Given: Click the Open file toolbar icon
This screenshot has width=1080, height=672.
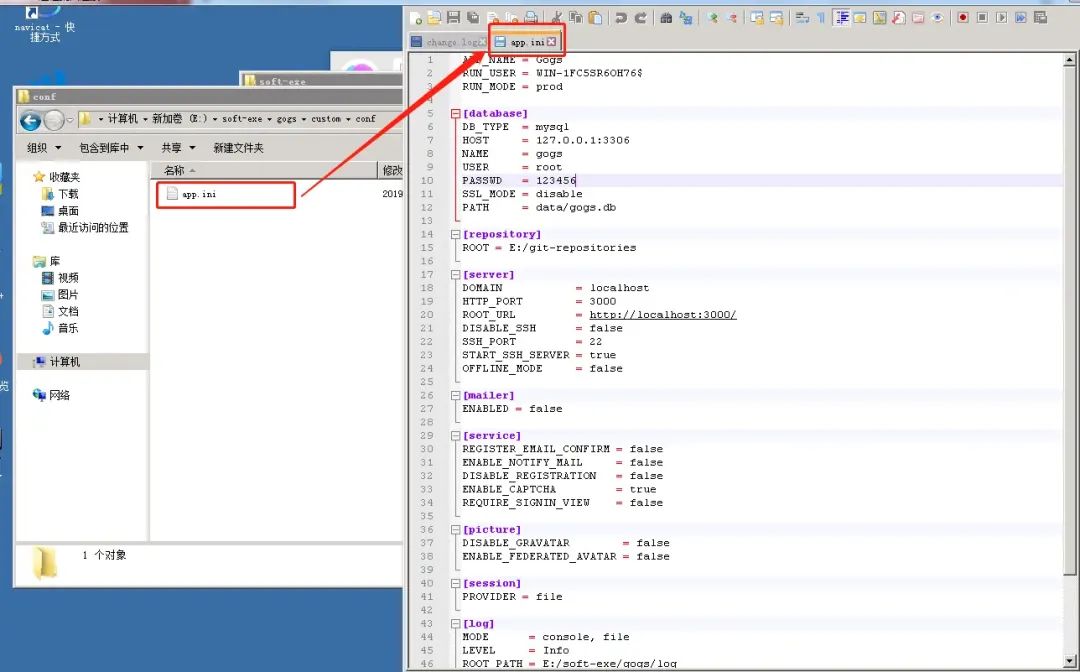Looking at the screenshot, I should tap(435, 18).
